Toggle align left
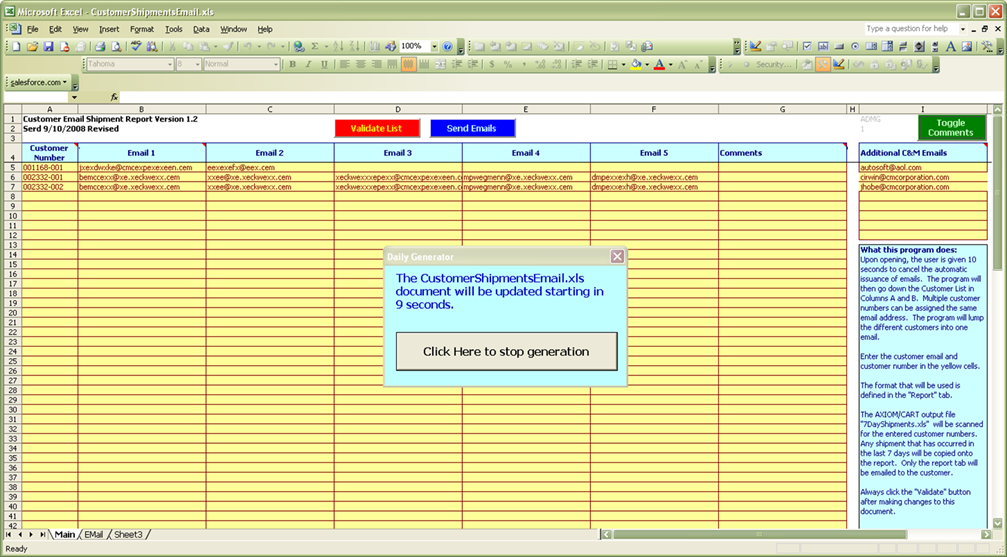Image resolution: width=1007 pixels, height=557 pixels. point(344,64)
